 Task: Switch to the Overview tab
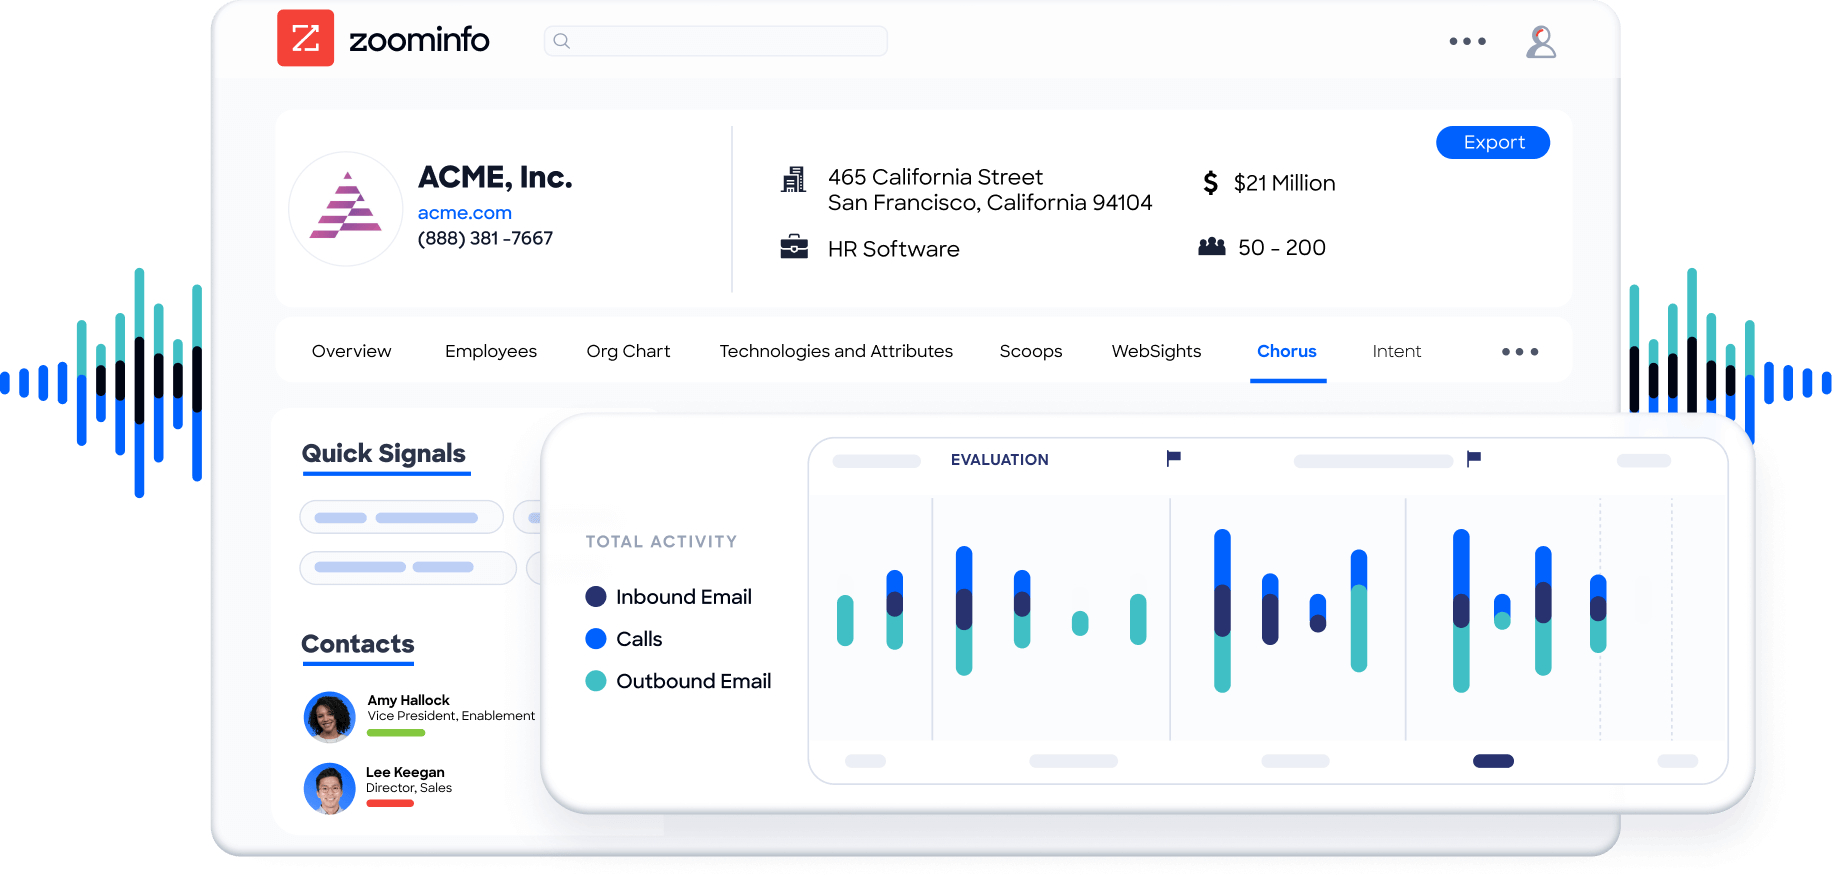pyautogui.click(x=351, y=351)
